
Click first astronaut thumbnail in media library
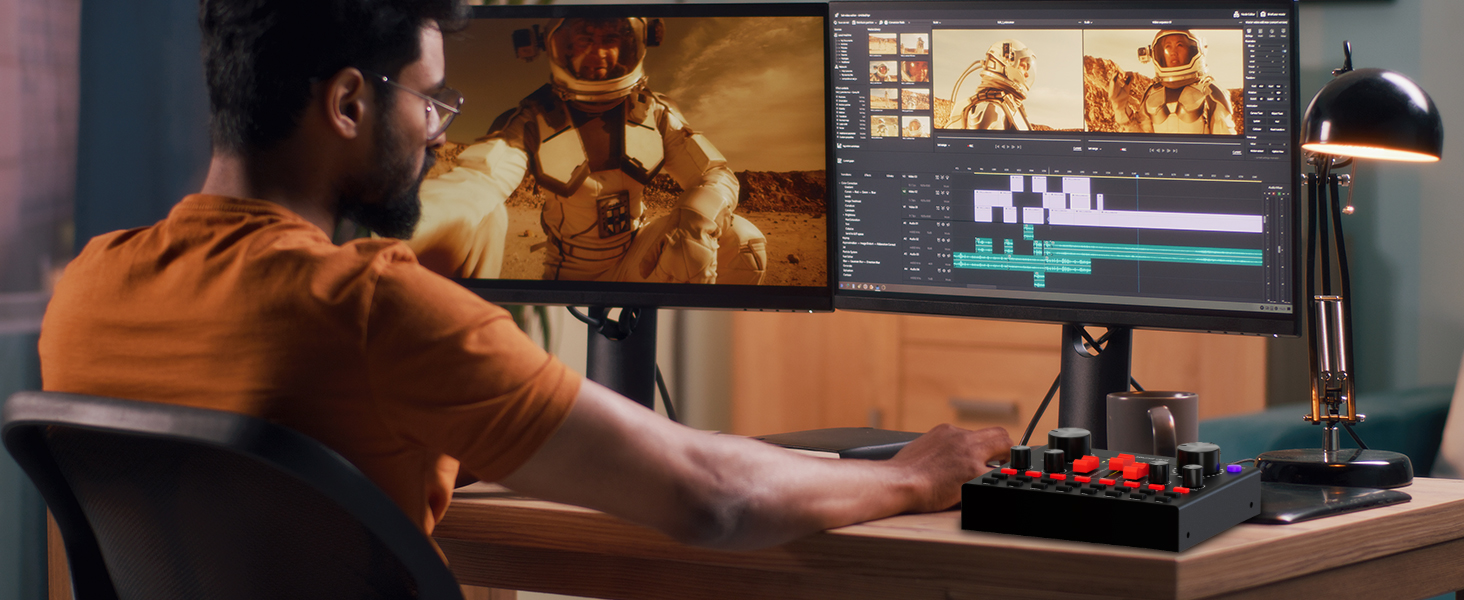pyautogui.click(x=882, y=44)
